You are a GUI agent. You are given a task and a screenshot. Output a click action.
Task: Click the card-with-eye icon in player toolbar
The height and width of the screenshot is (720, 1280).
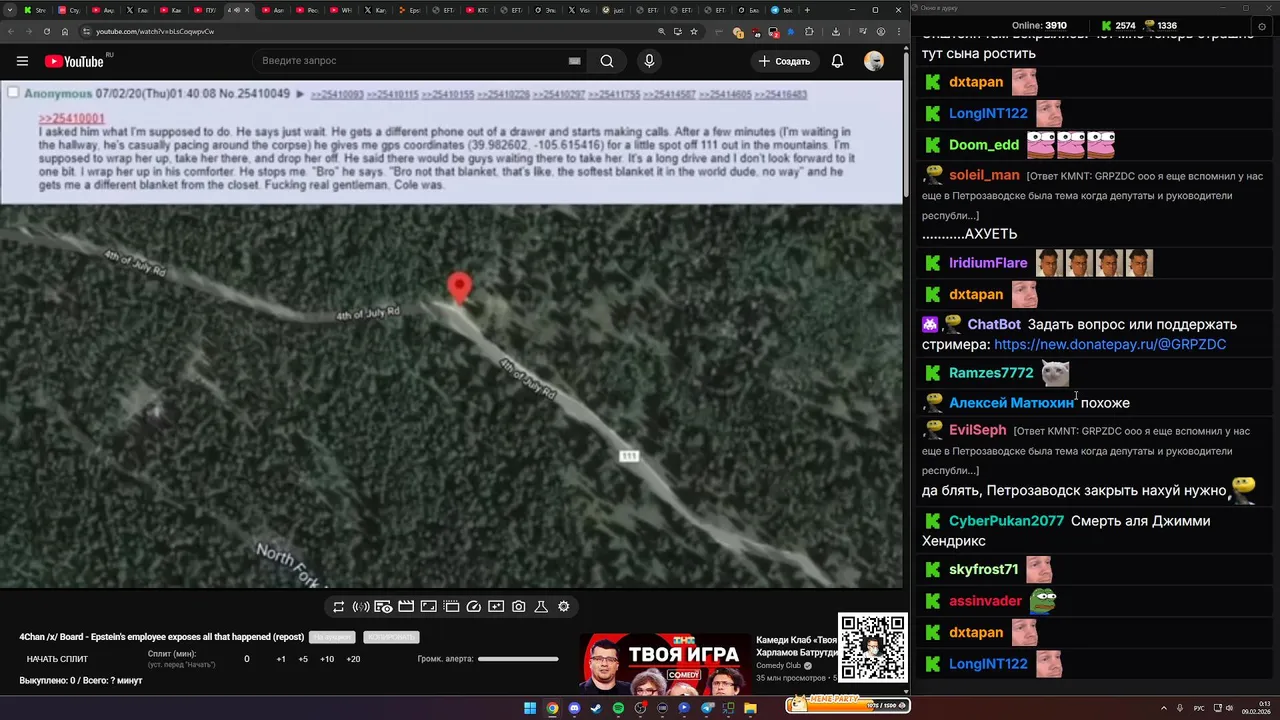(383, 607)
